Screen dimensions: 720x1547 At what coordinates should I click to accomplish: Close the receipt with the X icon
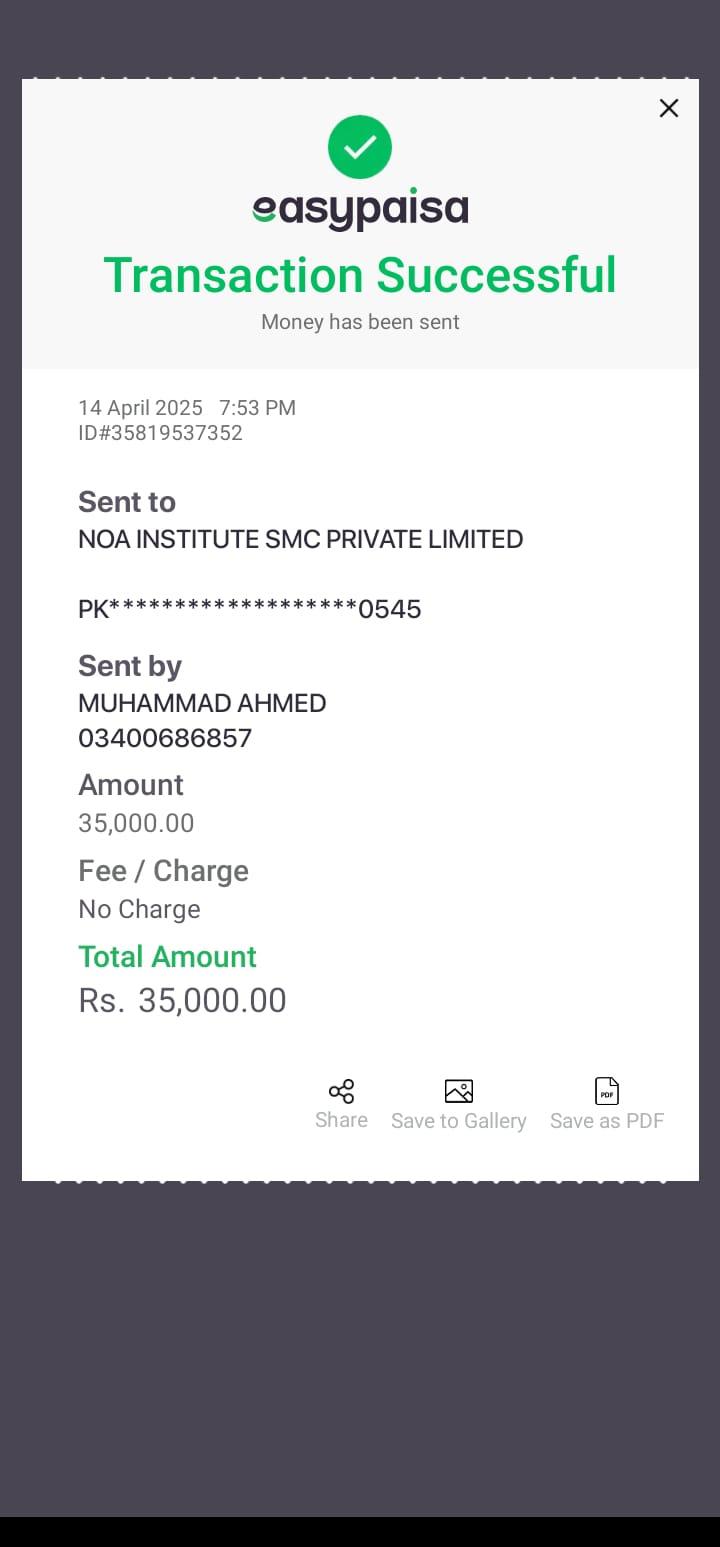[x=669, y=108]
